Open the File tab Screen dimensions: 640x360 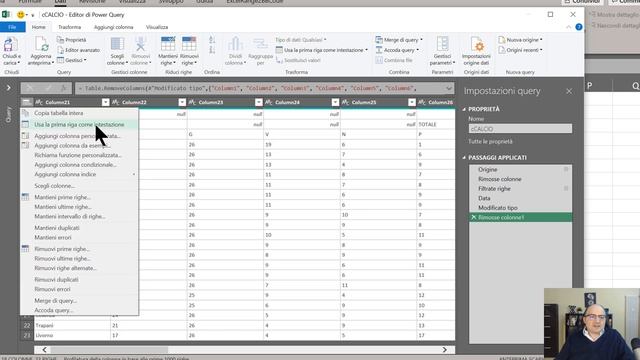click(12, 27)
